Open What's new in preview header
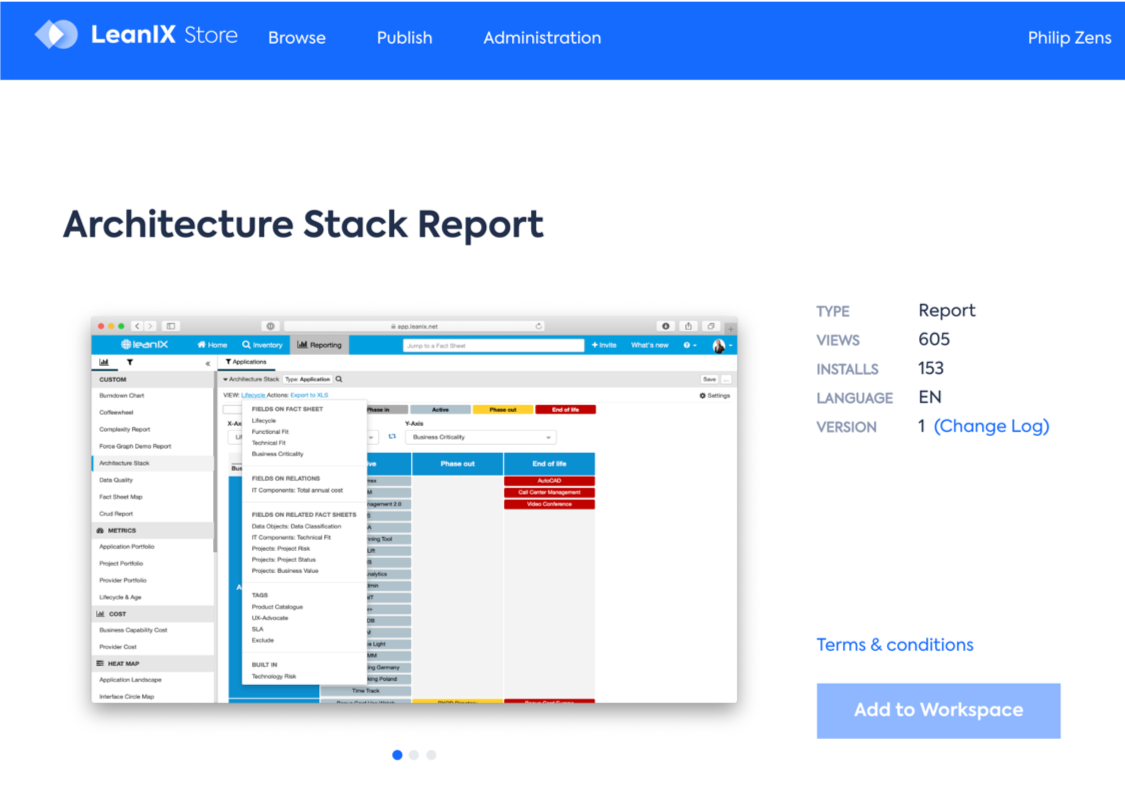The image size is (1125, 806). coord(649,345)
